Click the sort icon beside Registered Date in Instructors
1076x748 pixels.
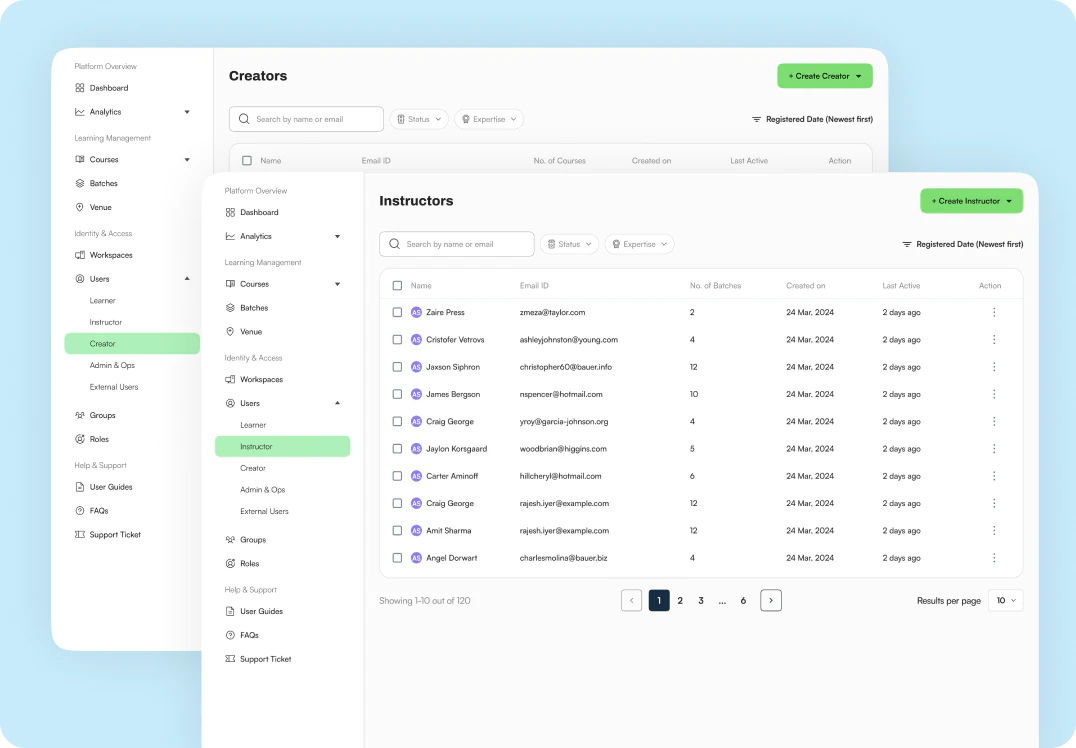coord(907,244)
